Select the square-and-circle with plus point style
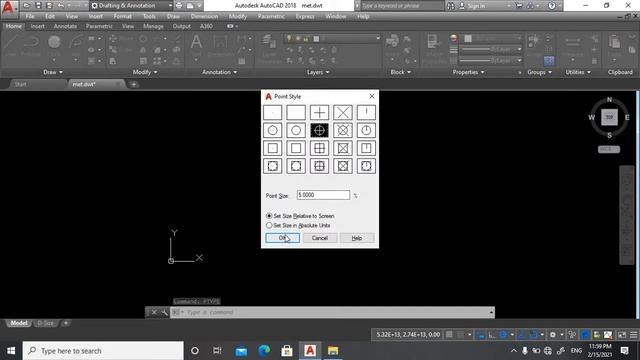The image size is (640, 360). [x=319, y=166]
